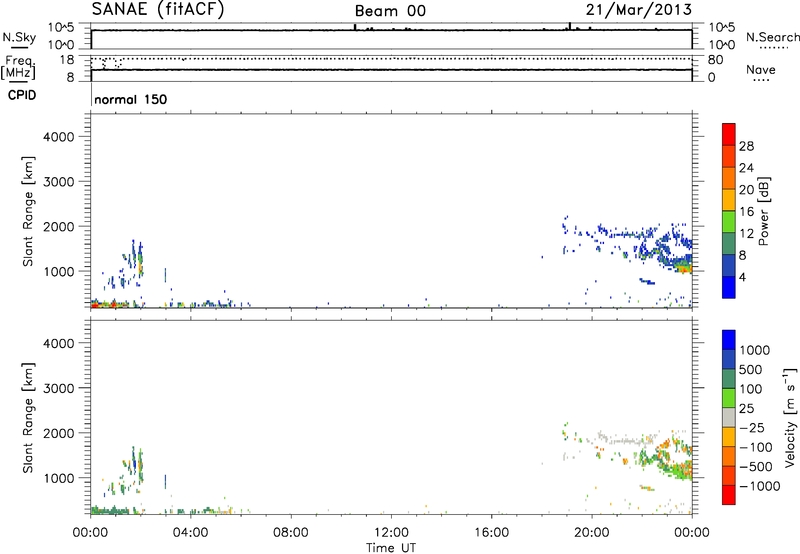Click the noise spike near 19:00 in N.Sky panel

point(570,26)
